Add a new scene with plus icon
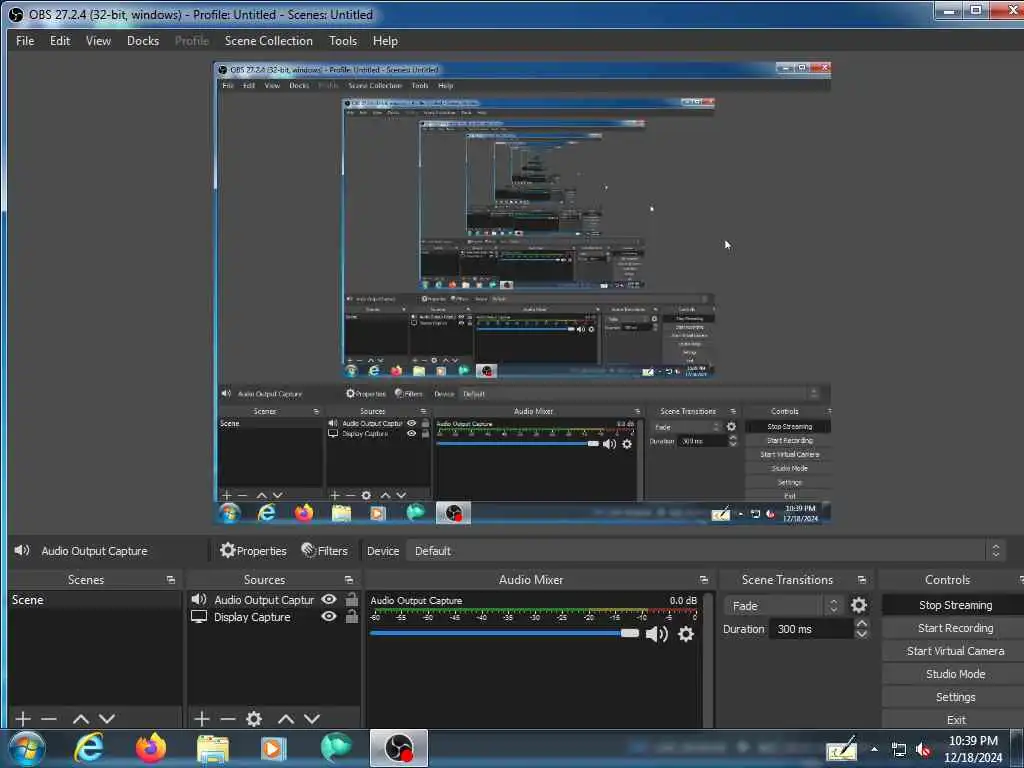This screenshot has width=1024, height=768. tap(23, 719)
